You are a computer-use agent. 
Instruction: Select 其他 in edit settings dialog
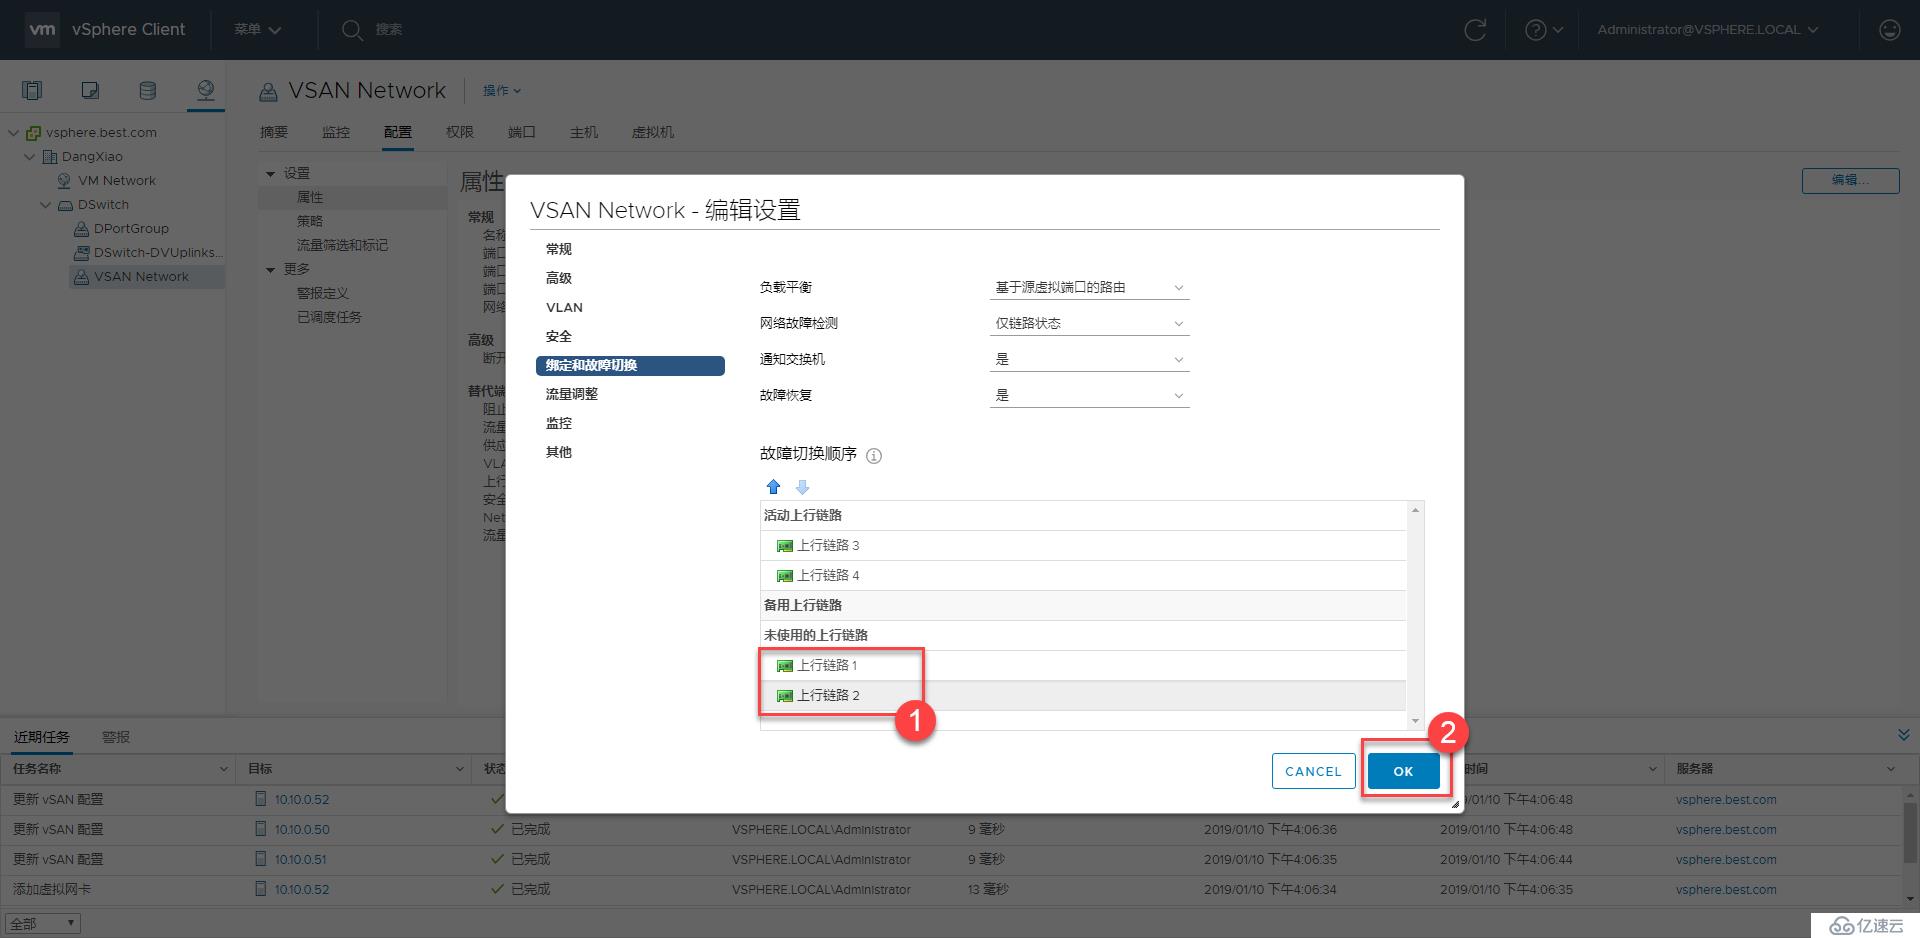click(559, 452)
